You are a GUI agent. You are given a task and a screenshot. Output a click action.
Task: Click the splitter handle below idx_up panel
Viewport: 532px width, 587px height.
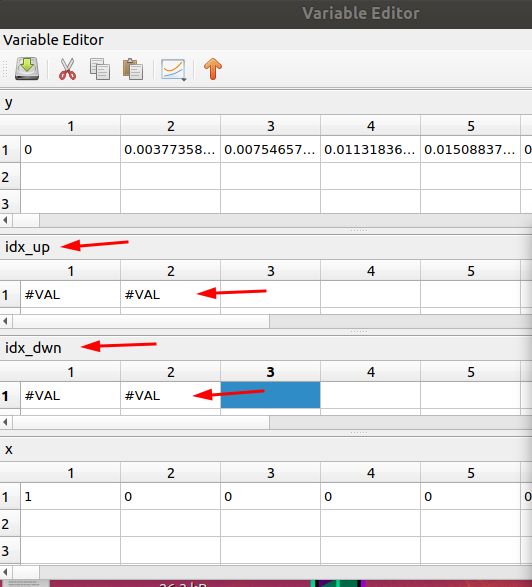359,331
